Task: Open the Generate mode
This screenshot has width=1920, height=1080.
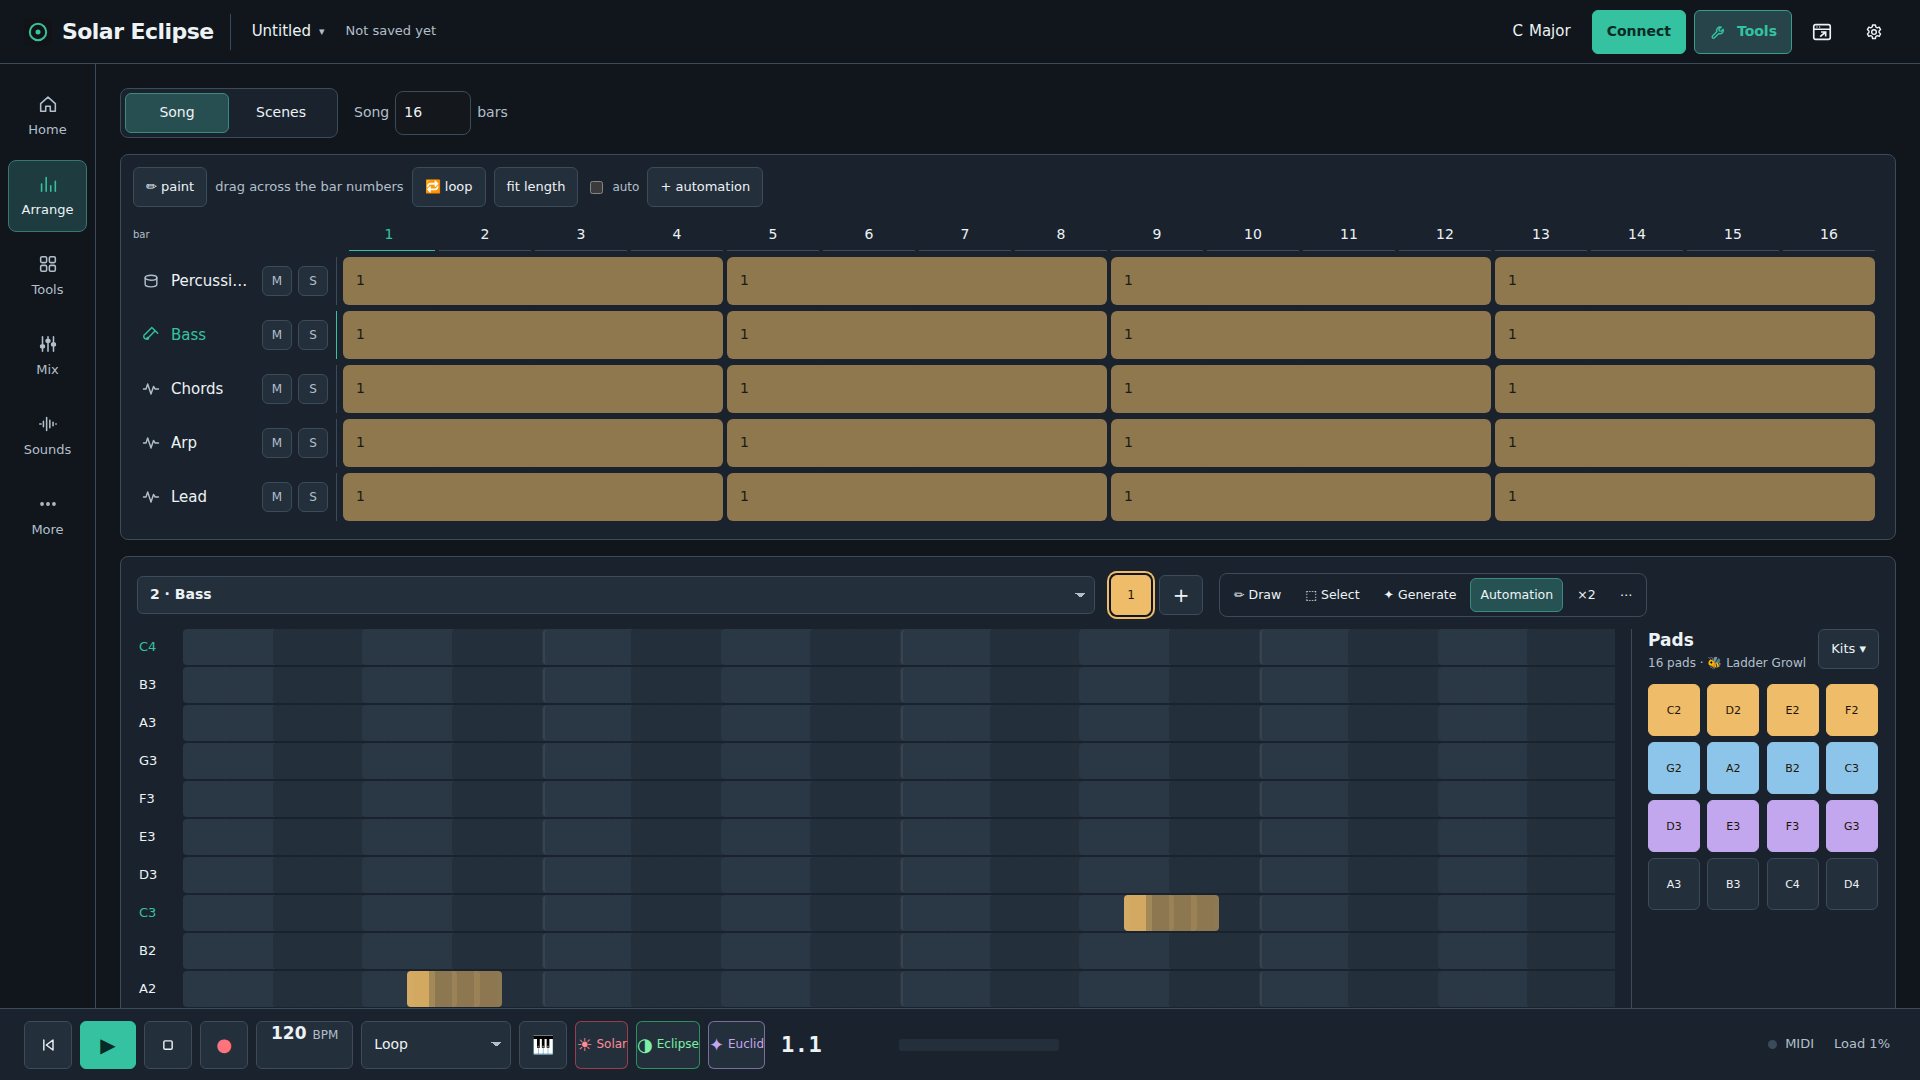Action: (x=1420, y=595)
